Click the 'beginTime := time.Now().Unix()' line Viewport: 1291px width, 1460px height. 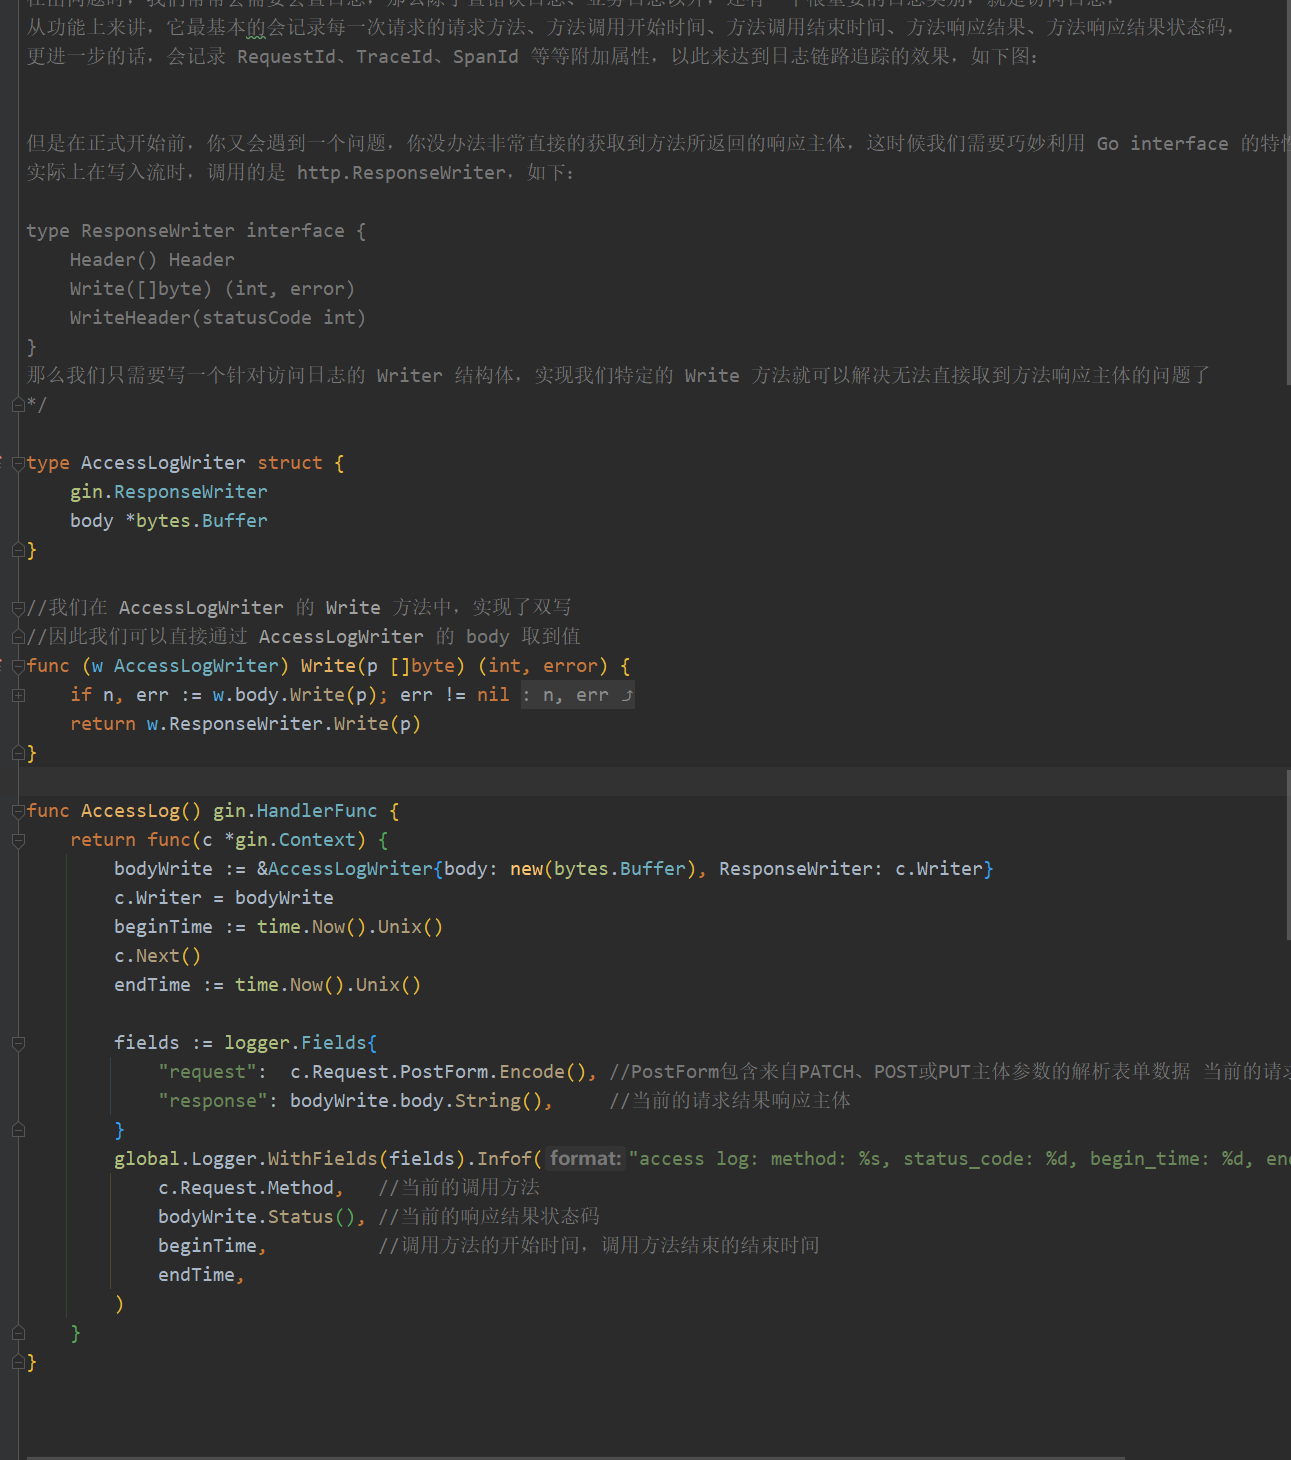pyautogui.click(x=279, y=927)
